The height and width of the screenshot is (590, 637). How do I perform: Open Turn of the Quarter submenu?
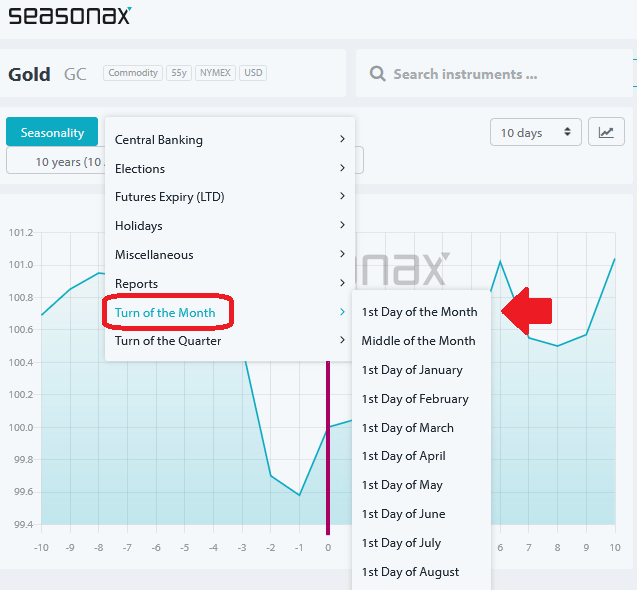point(168,341)
